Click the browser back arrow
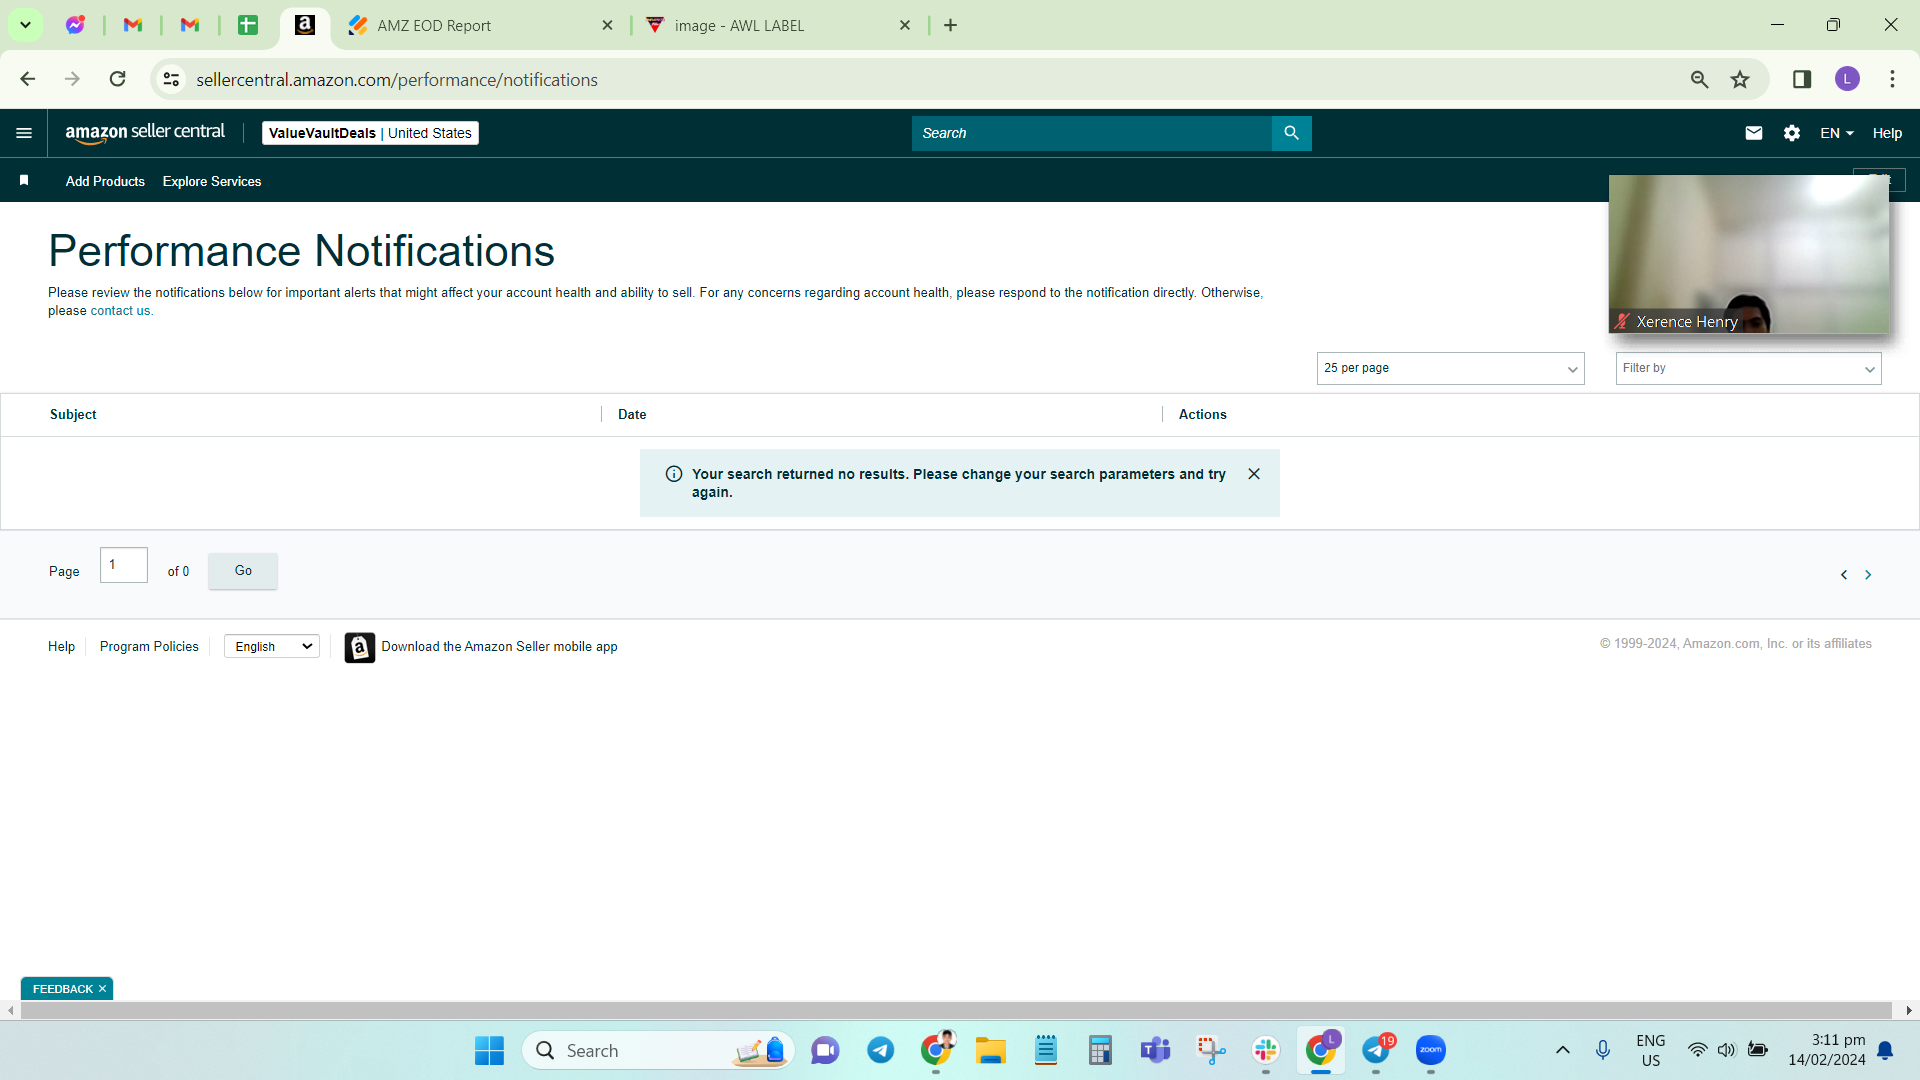The height and width of the screenshot is (1080, 1920). [x=28, y=79]
